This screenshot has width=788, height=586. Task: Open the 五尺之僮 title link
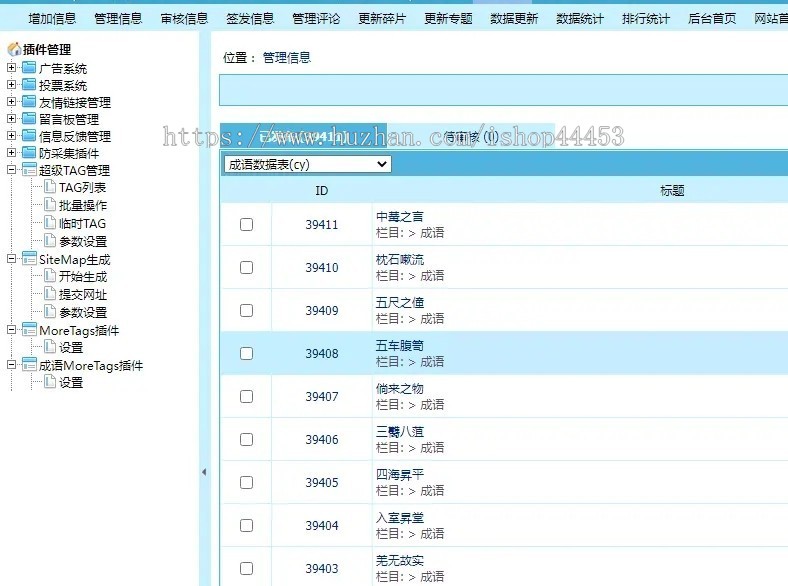tap(400, 303)
